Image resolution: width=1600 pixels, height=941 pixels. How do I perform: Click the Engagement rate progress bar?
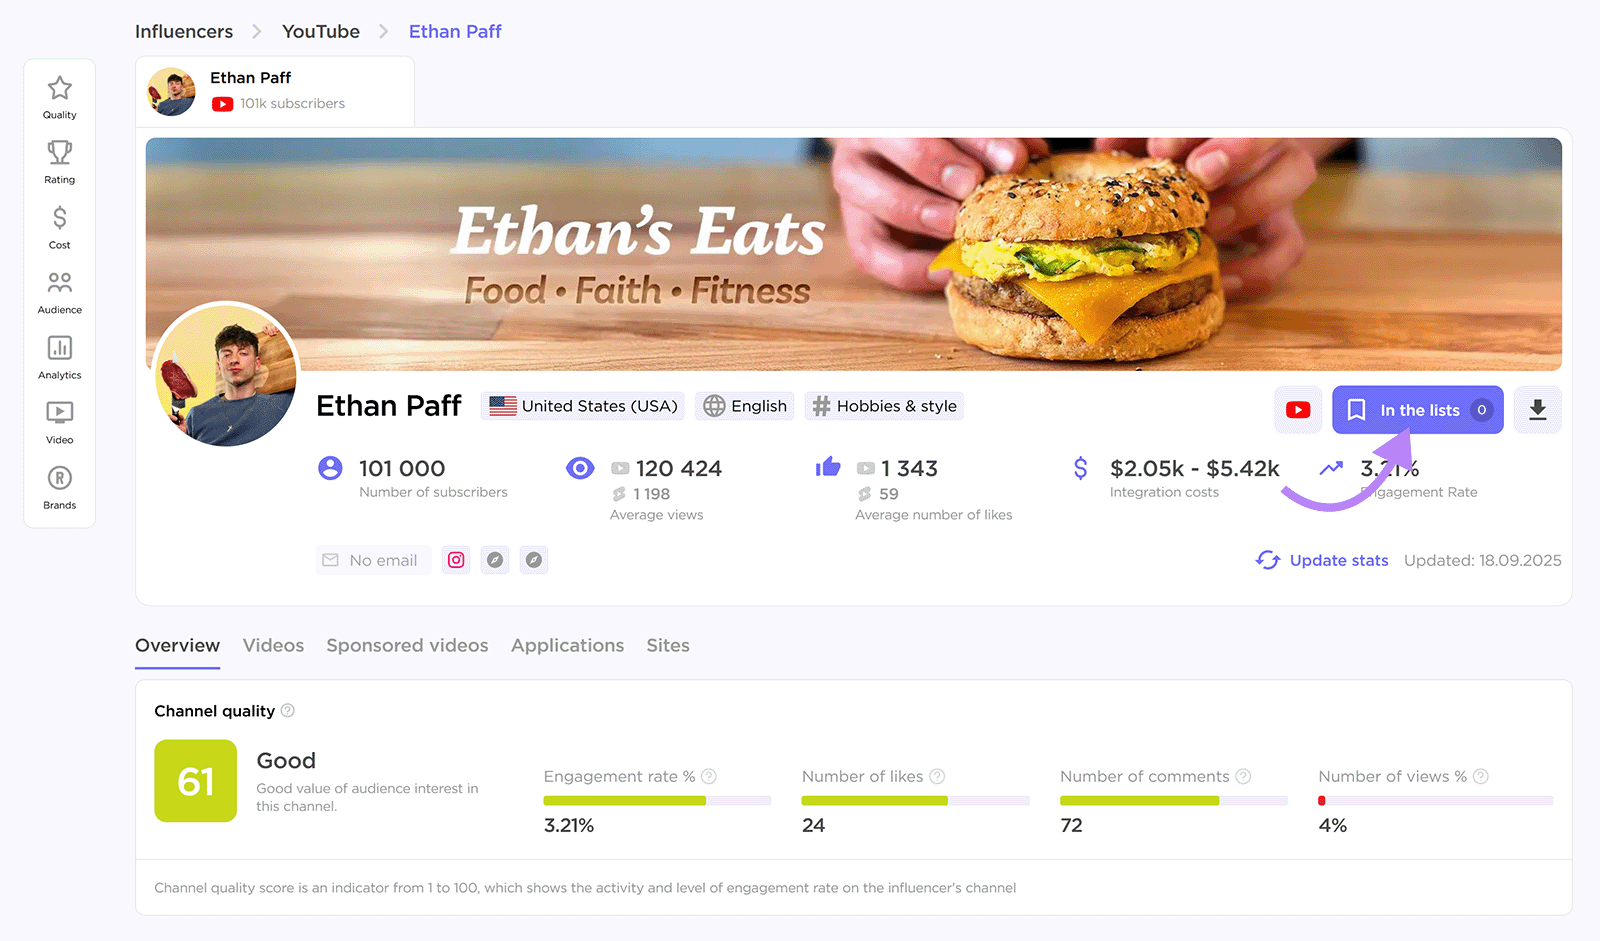coord(657,801)
